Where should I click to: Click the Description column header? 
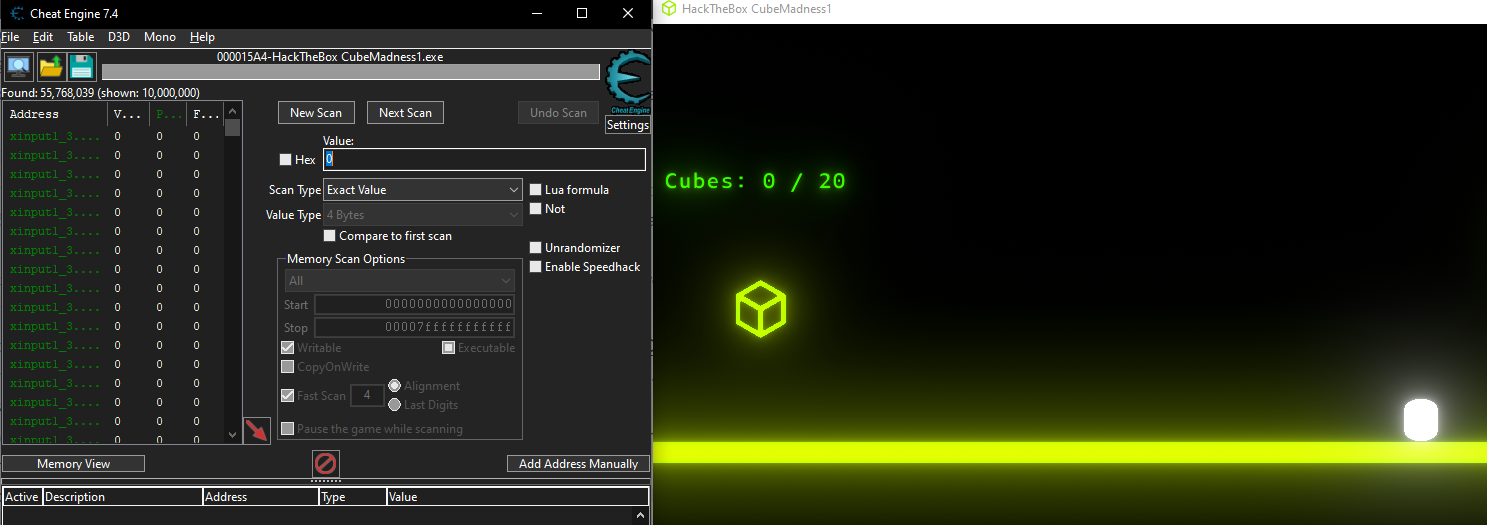pyautogui.click(x=122, y=497)
